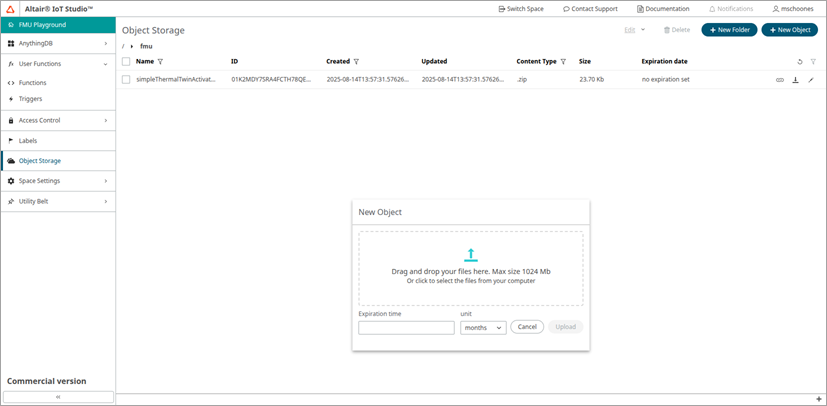The image size is (827, 406).
Task: Click the Expiration time input field
Action: click(406, 327)
